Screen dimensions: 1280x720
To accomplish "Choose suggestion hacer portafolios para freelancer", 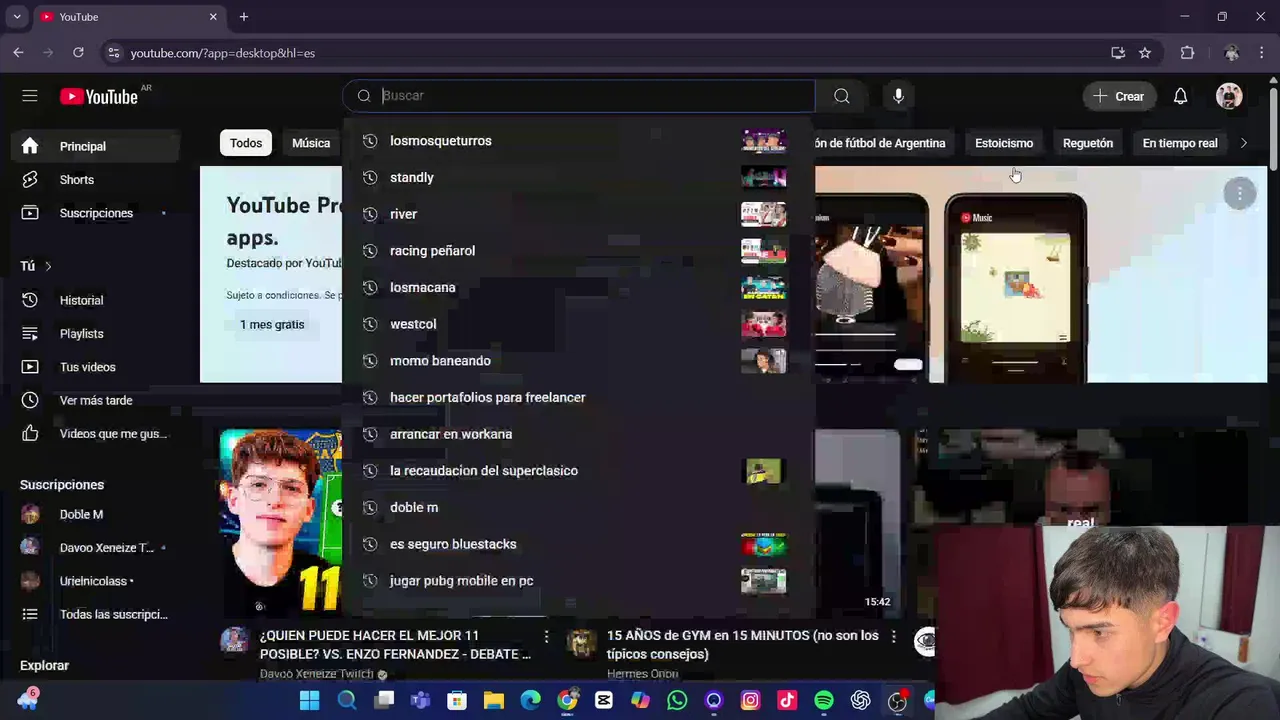I will (579, 397).
